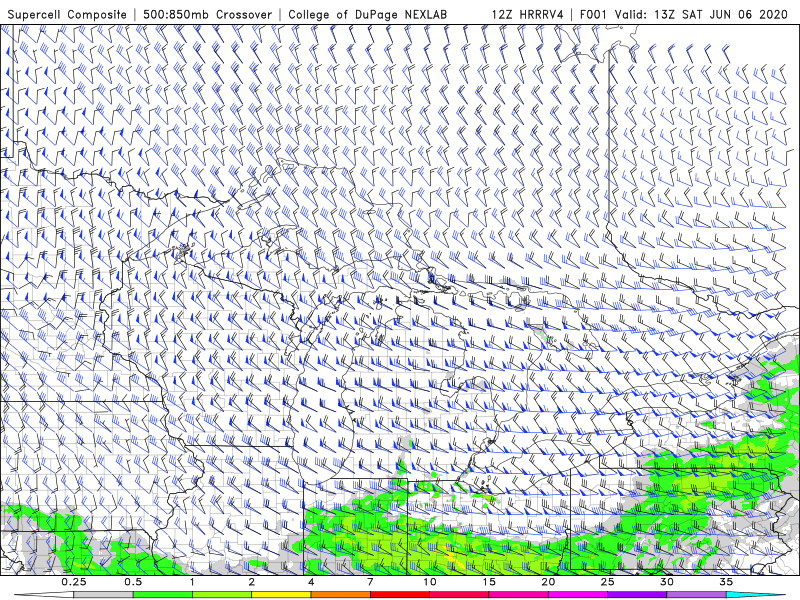Click the 0.5 color scale label

[133, 582]
